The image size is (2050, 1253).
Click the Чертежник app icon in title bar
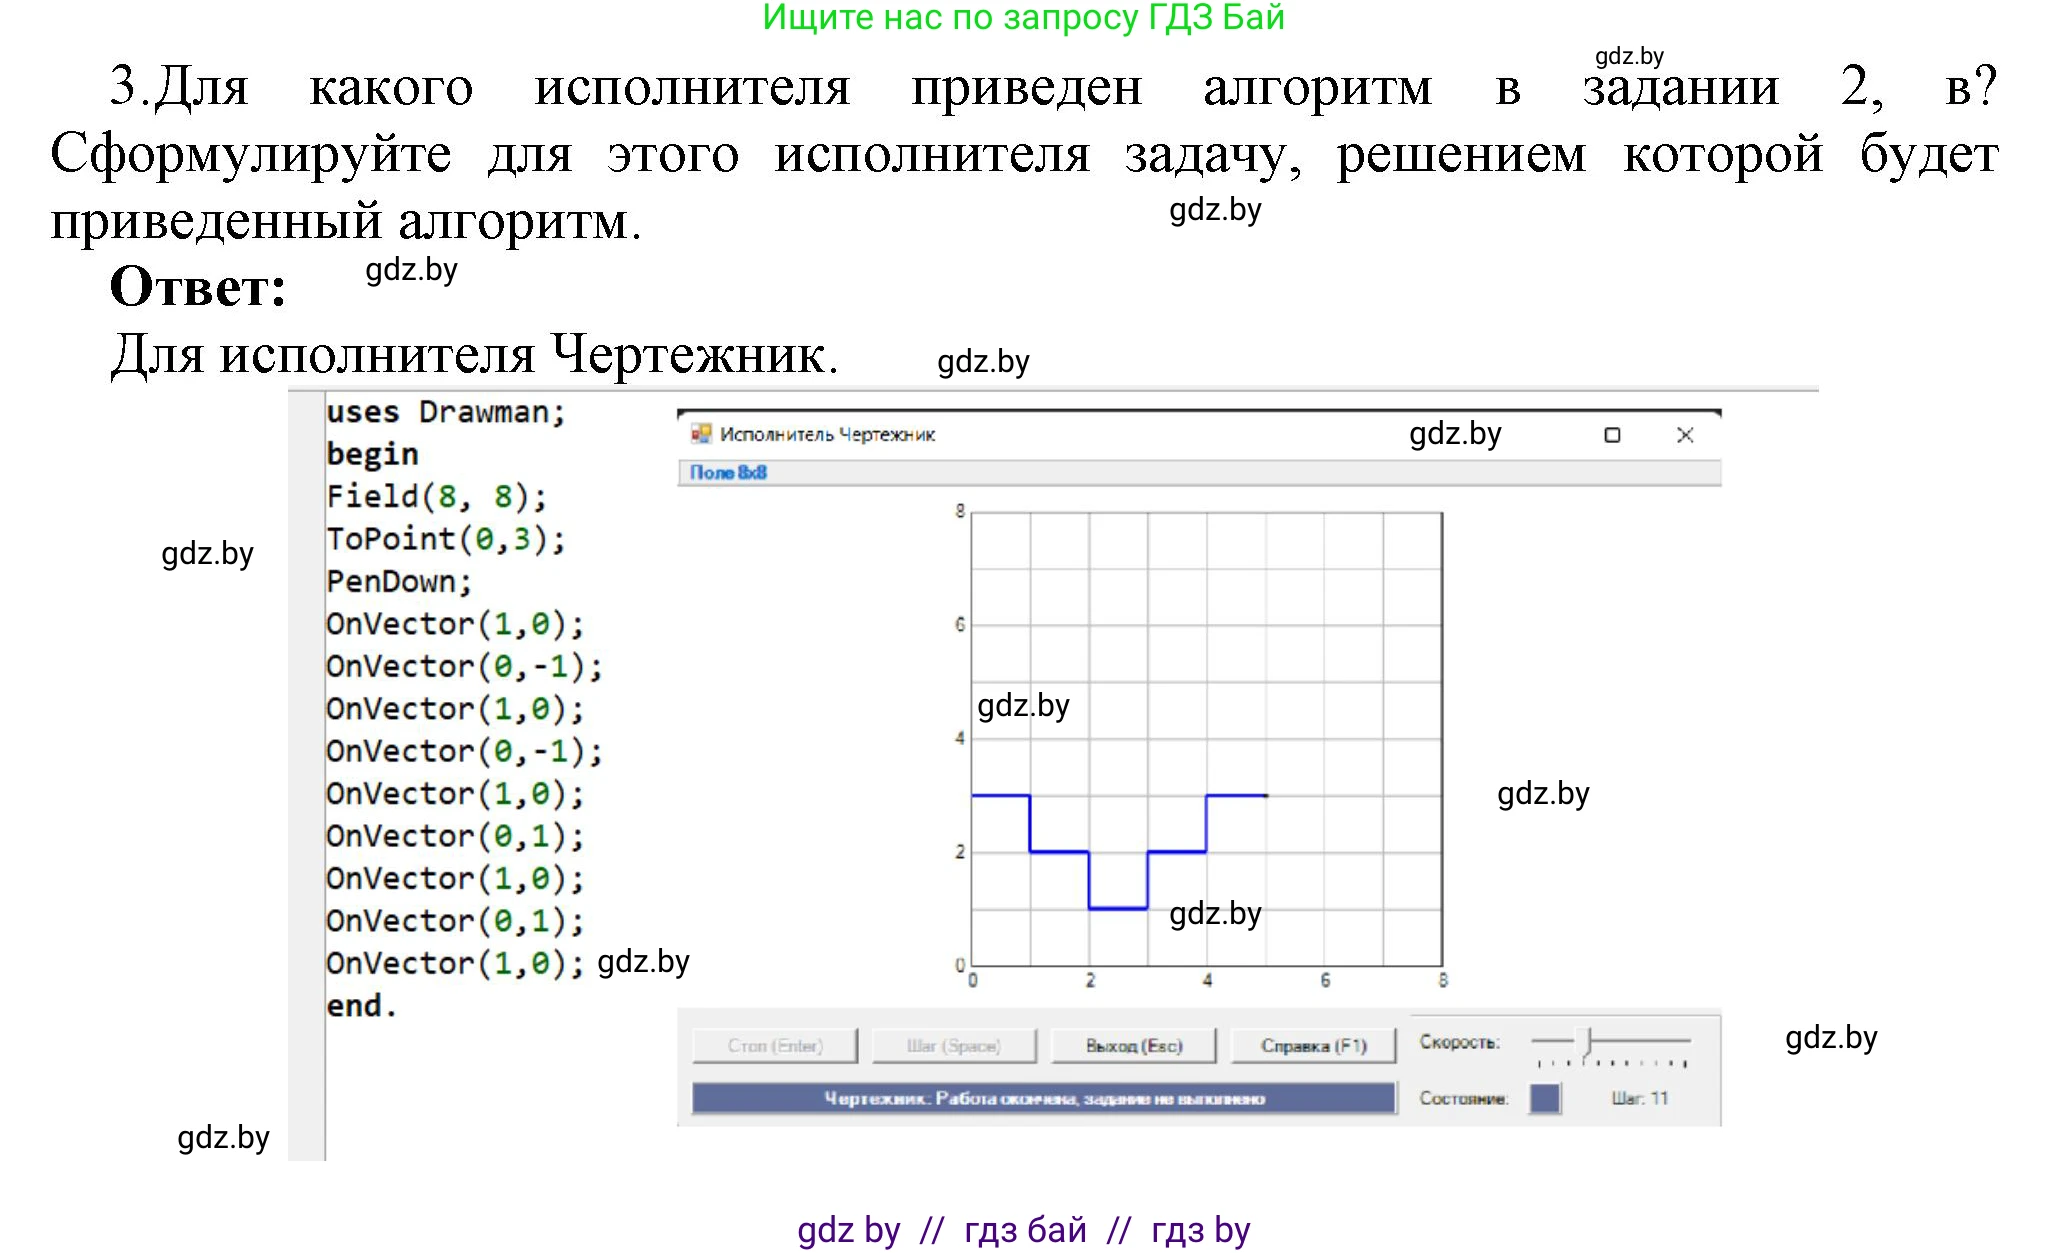701,434
